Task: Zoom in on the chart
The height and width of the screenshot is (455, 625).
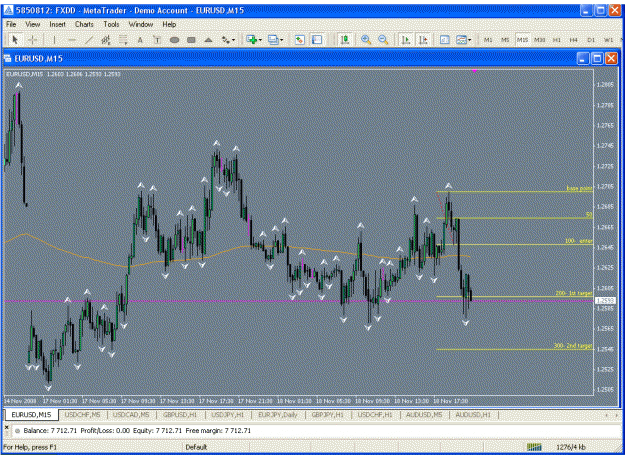Action: point(366,39)
